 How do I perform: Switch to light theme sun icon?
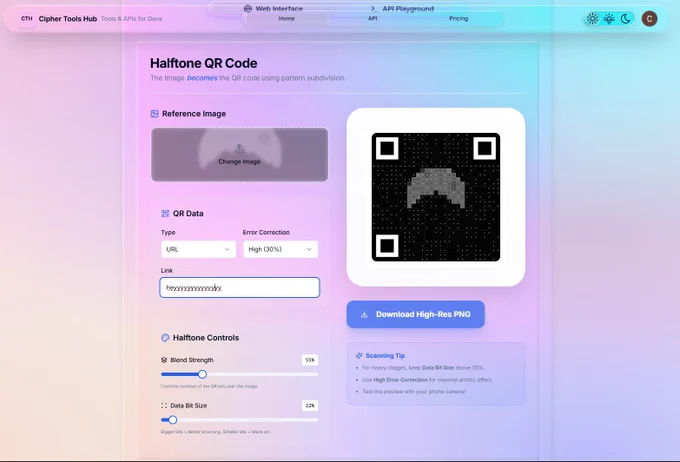pyautogui.click(x=592, y=19)
